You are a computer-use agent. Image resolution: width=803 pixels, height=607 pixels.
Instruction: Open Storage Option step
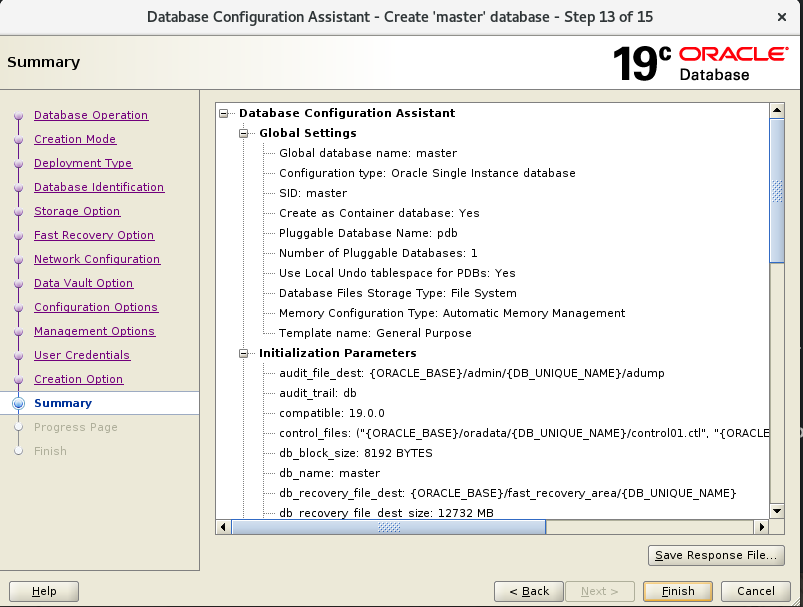click(x=77, y=212)
